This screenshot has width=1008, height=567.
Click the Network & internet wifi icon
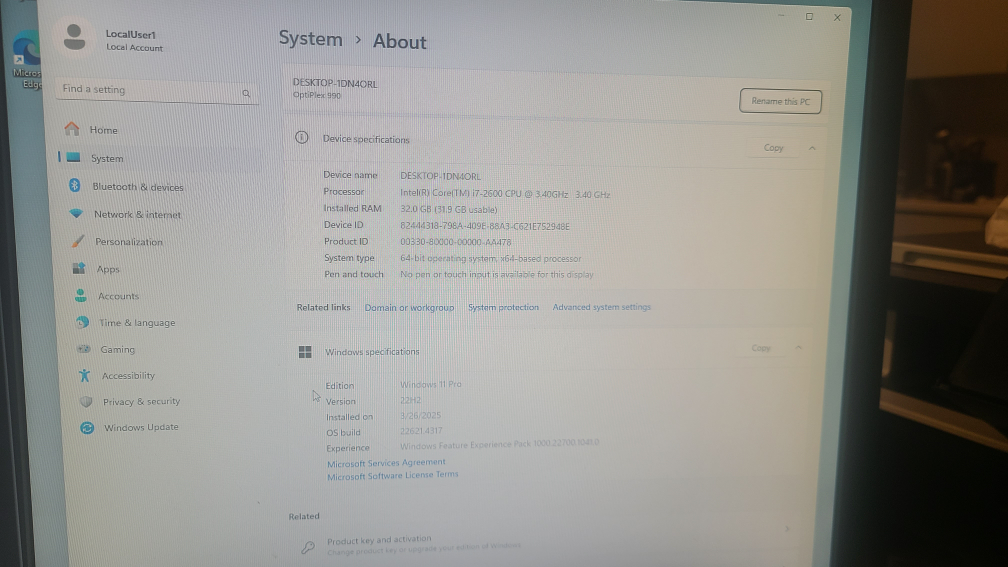point(76,213)
